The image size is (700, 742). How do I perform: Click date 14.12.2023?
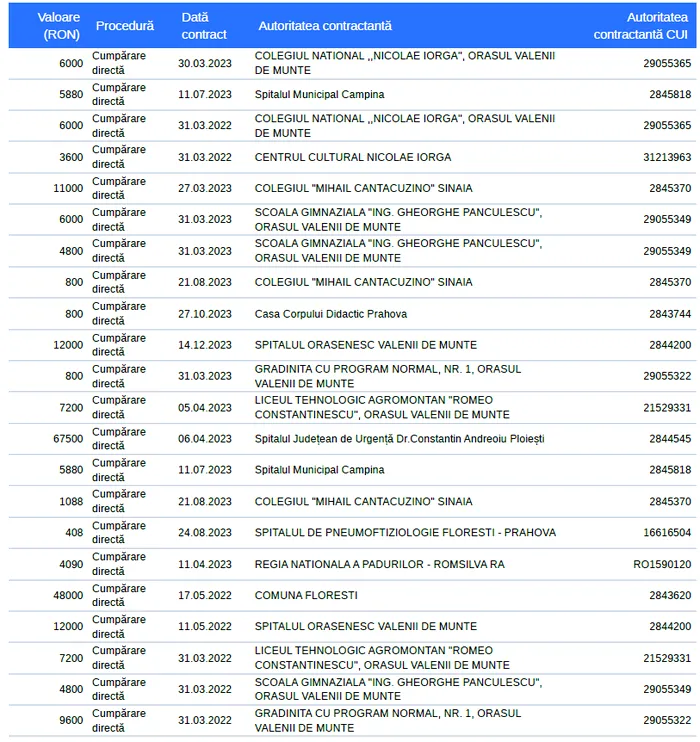pos(205,345)
